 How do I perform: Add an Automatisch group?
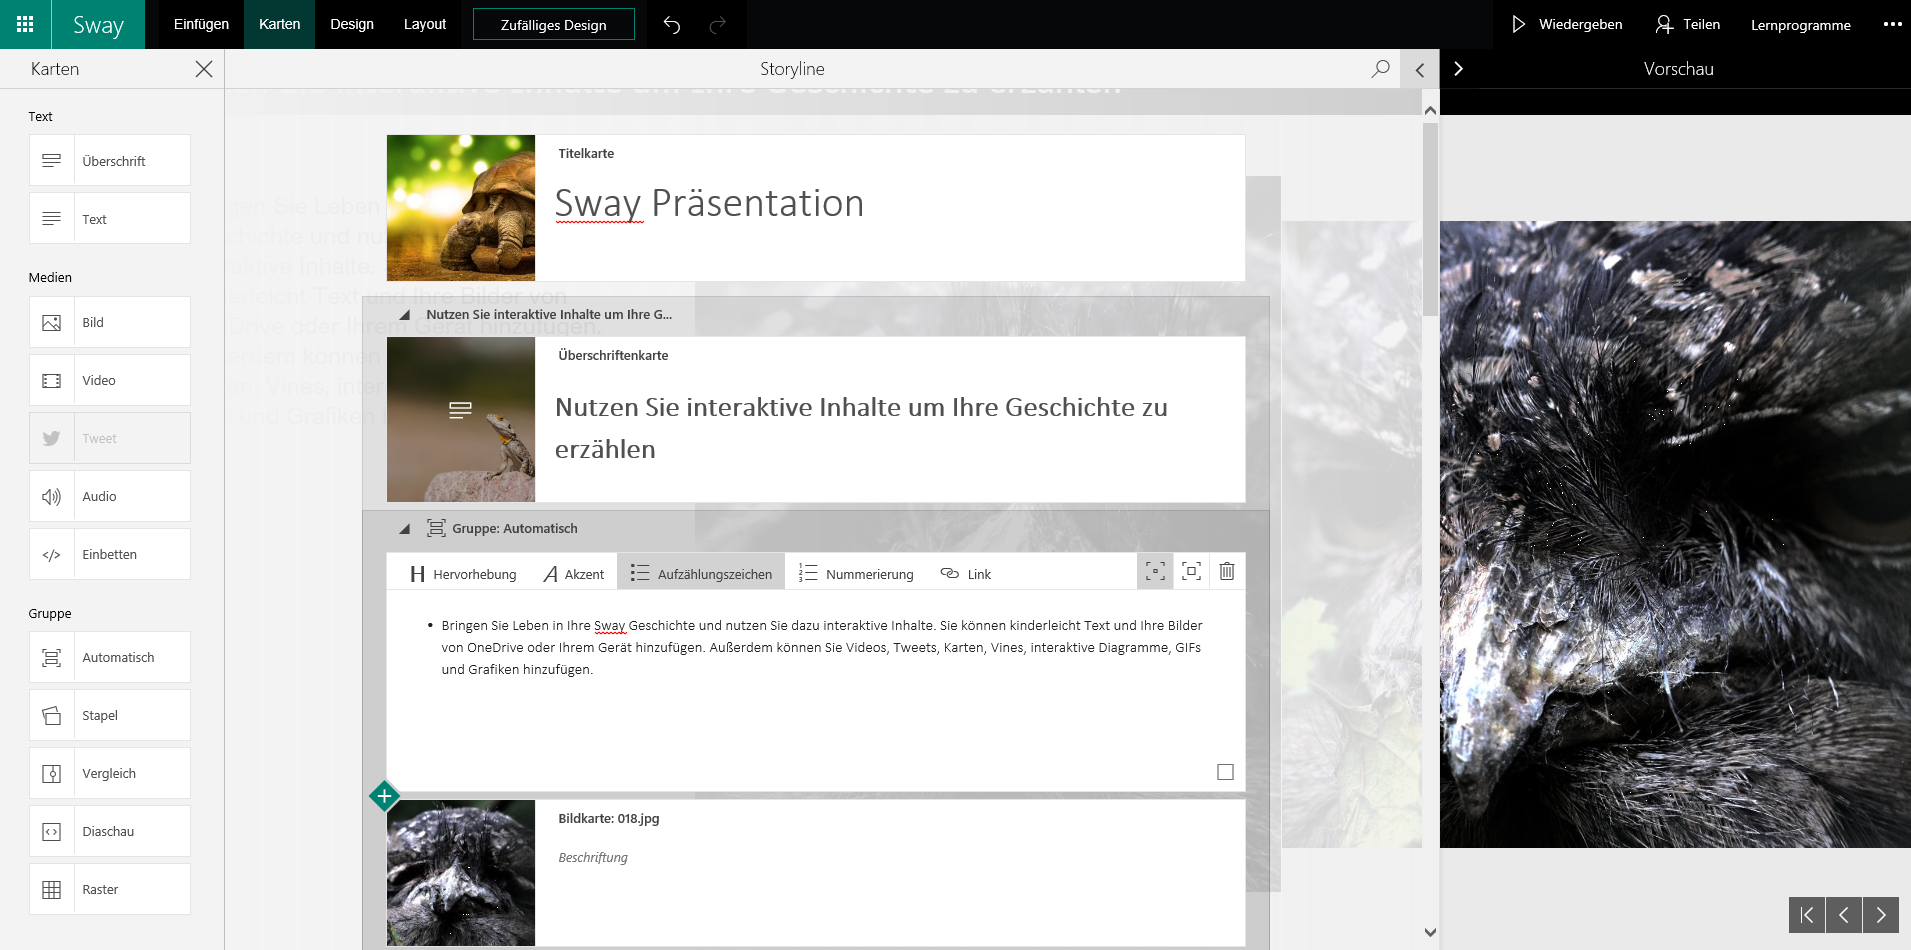point(110,657)
